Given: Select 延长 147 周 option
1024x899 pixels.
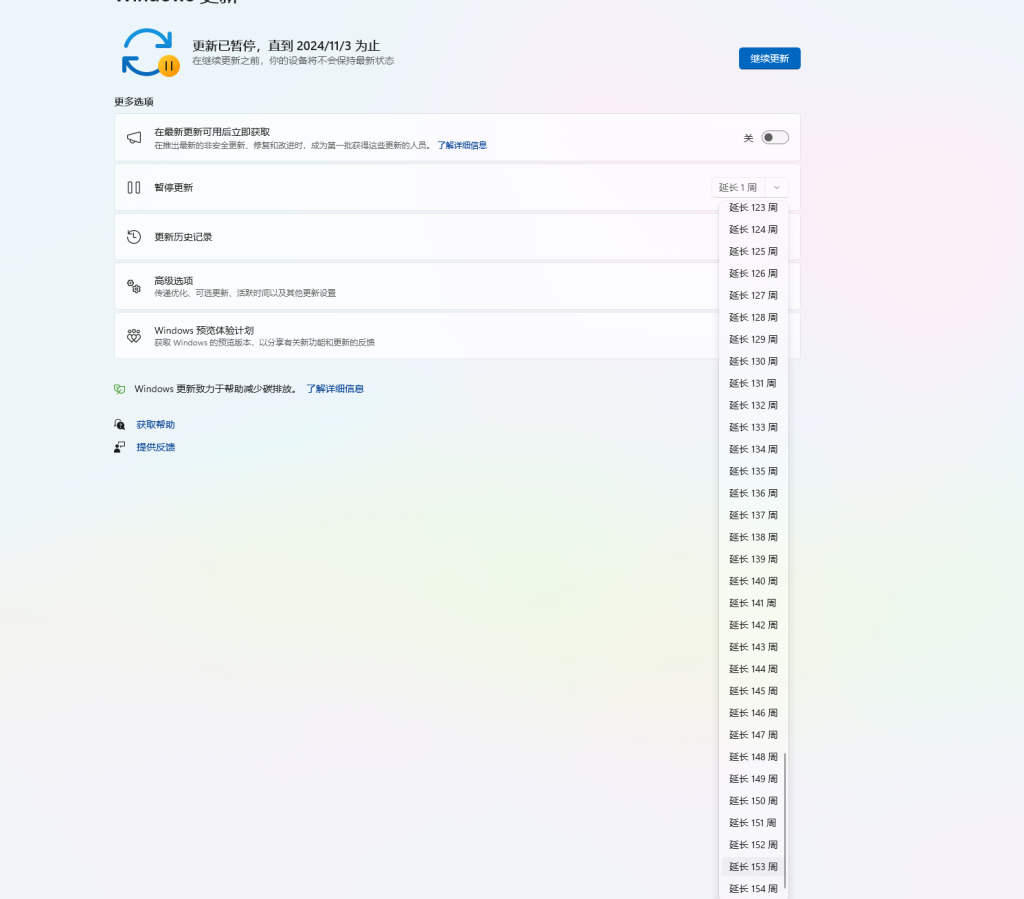Looking at the screenshot, I should click(753, 735).
